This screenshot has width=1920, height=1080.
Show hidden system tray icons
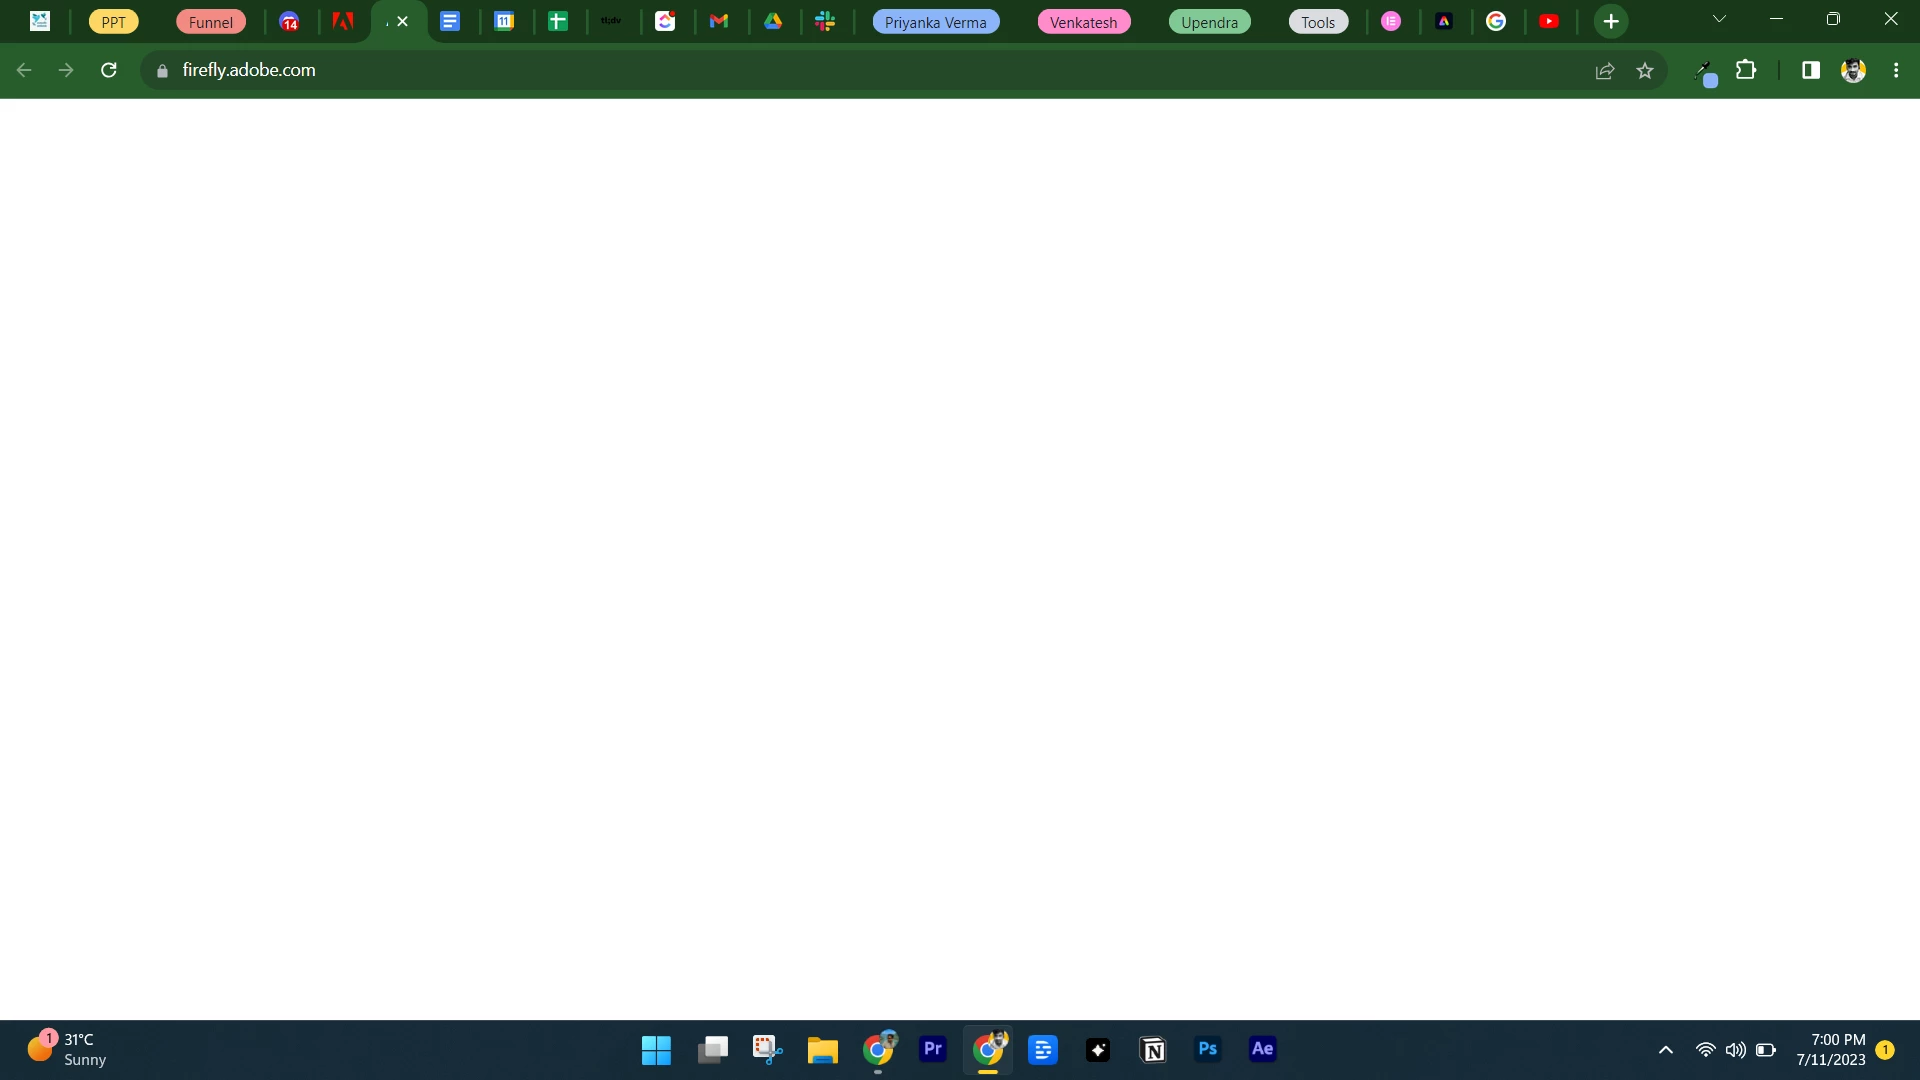click(1666, 1050)
